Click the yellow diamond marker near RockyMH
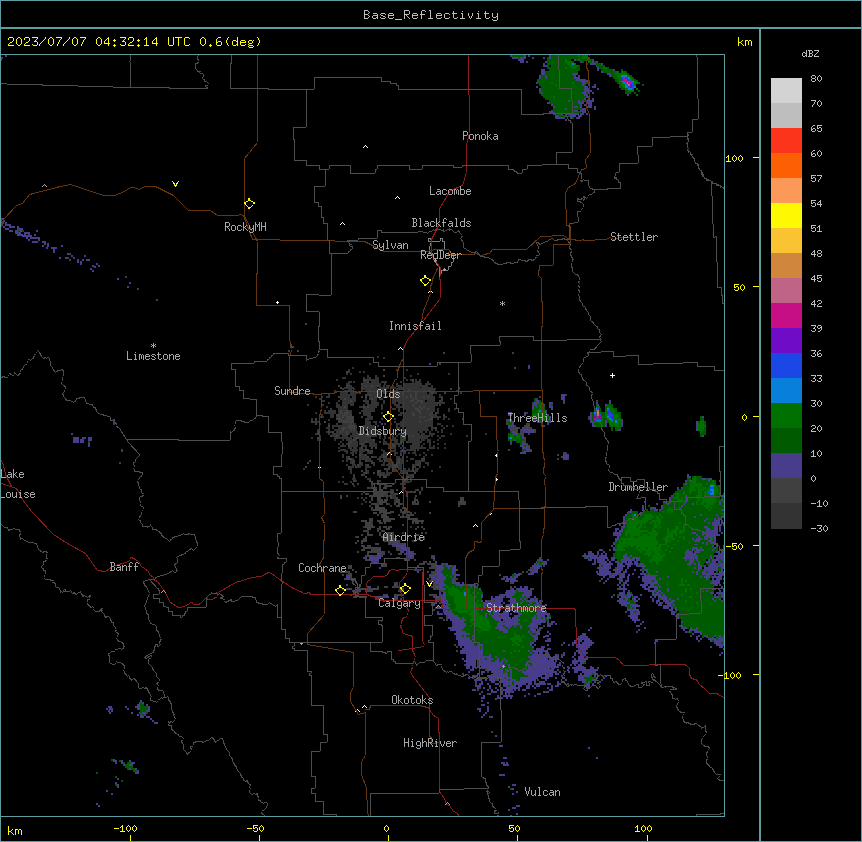 (x=250, y=204)
